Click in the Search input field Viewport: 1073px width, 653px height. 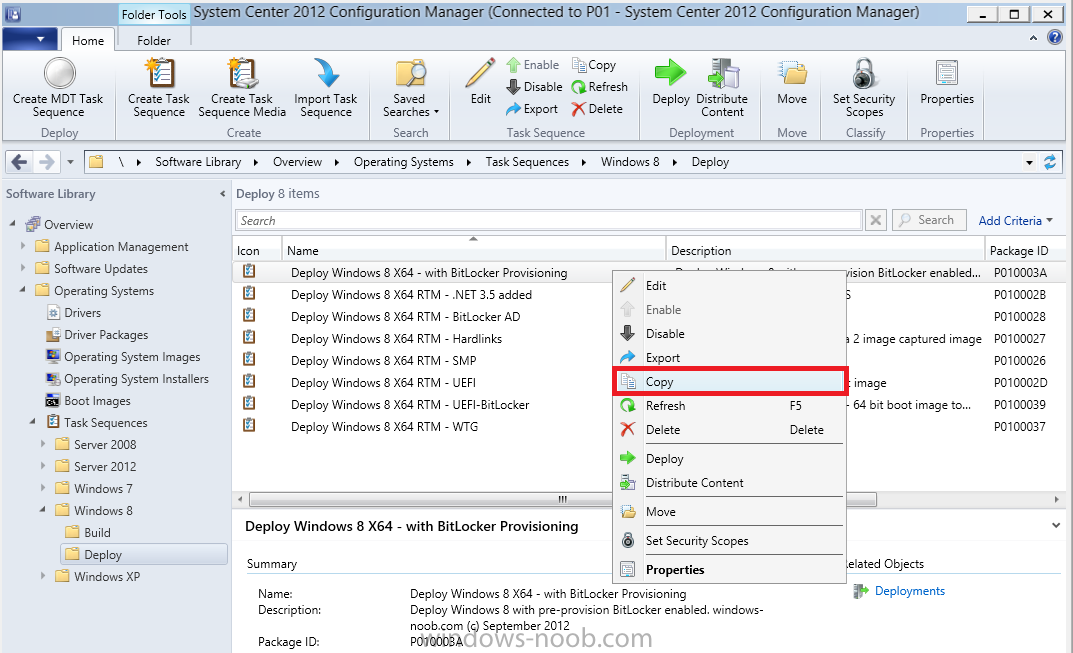point(548,220)
